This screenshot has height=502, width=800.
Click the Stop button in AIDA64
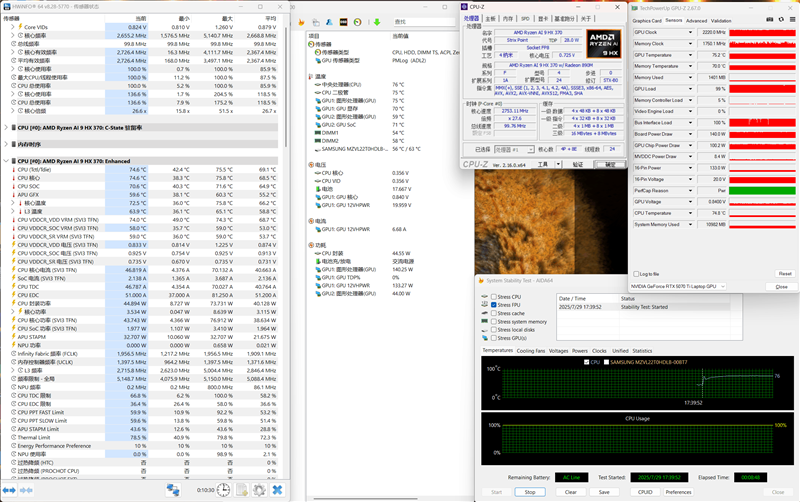click(x=530, y=492)
